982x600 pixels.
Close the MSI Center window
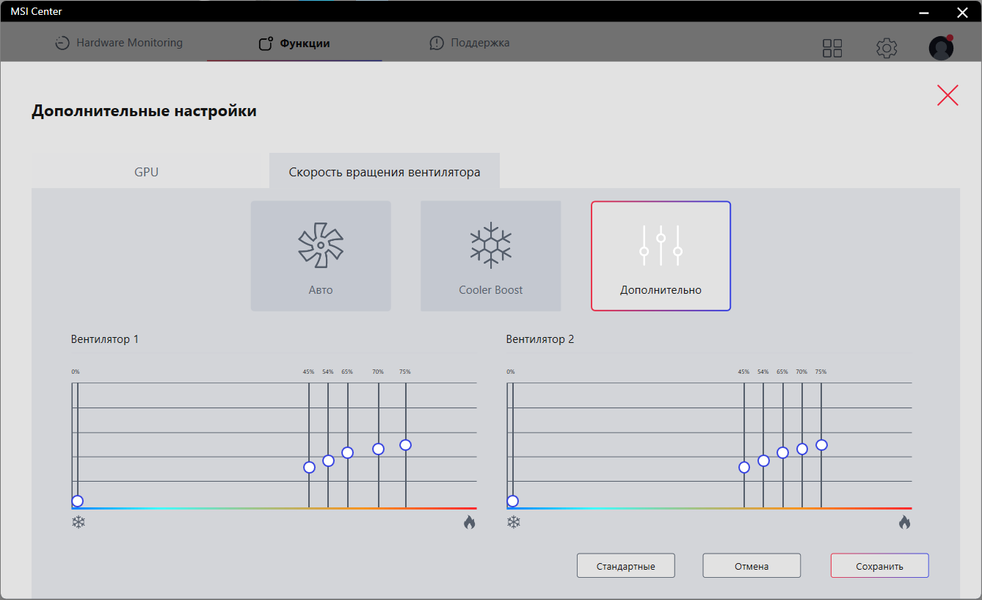click(x=963, y=12)
